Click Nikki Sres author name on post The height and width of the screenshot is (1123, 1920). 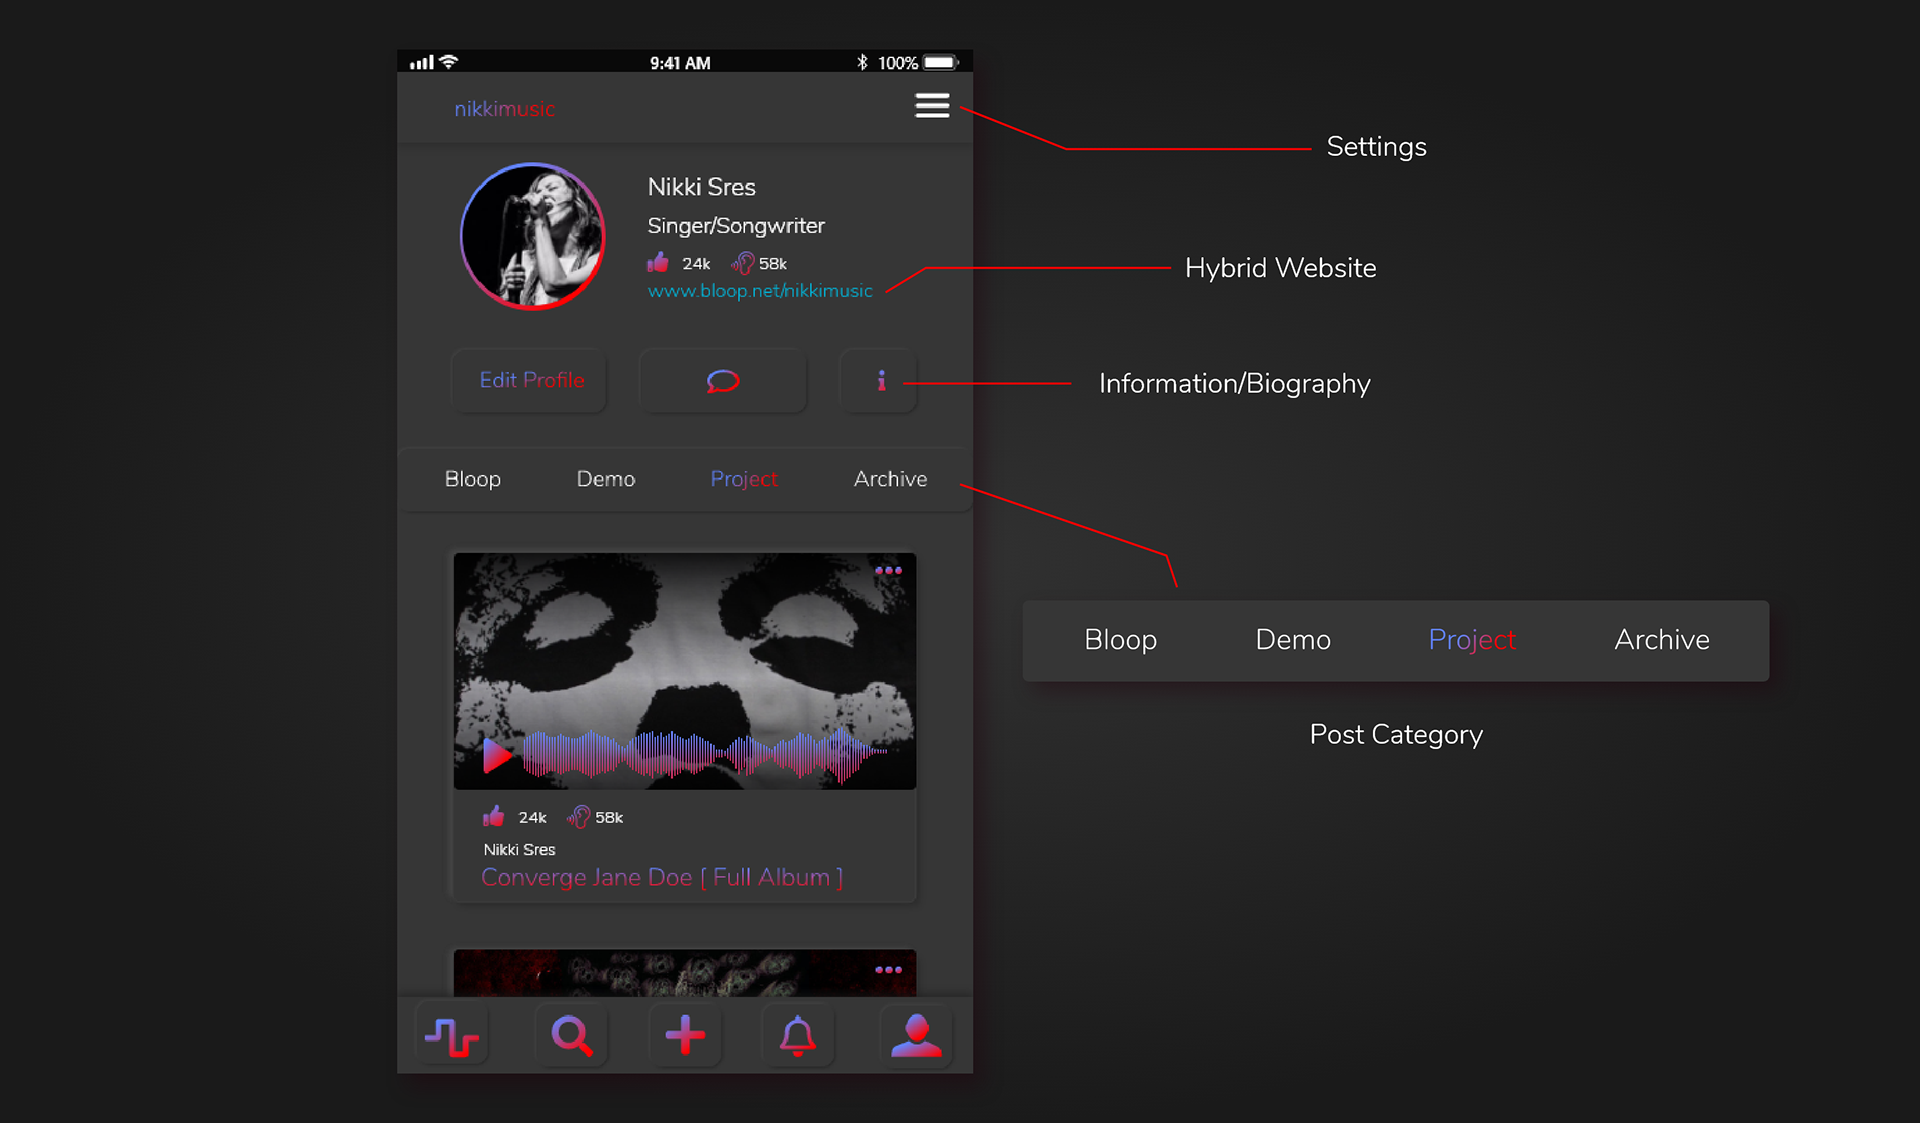(519, 849)
